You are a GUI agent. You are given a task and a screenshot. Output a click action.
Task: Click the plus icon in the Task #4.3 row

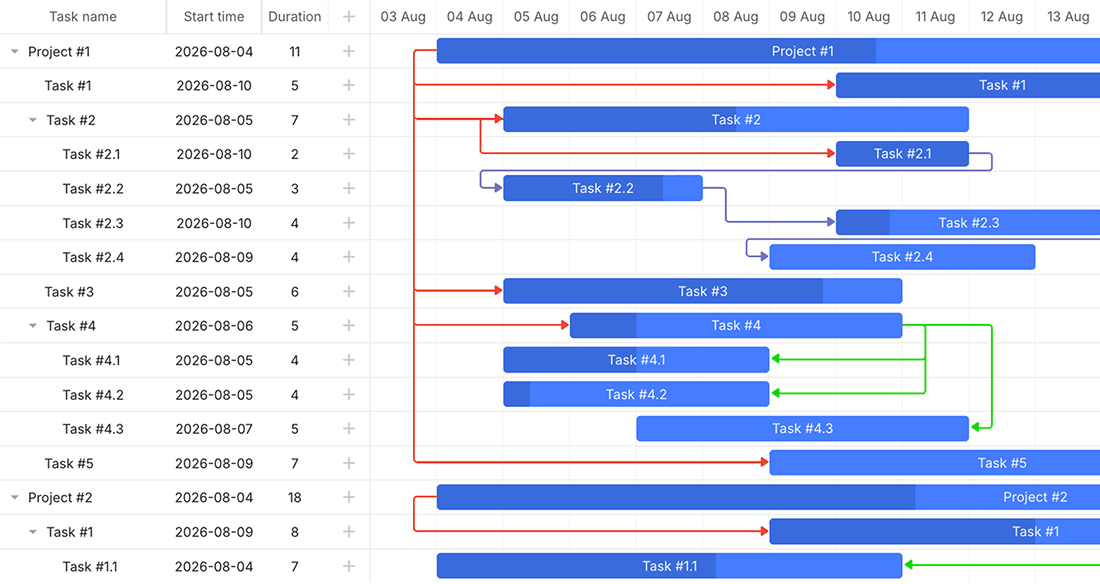[x=349, y=429]
